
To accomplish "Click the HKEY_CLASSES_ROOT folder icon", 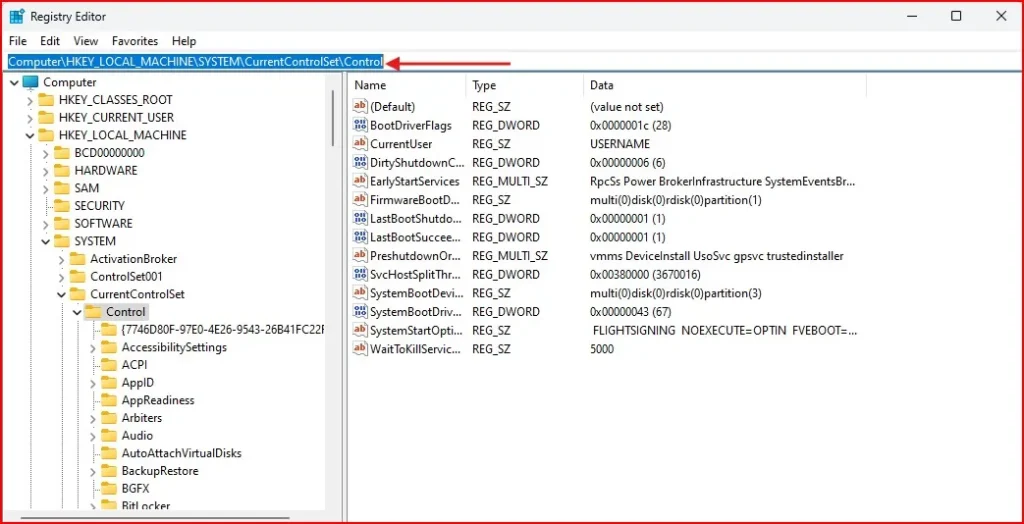I will tap(46, 100).
